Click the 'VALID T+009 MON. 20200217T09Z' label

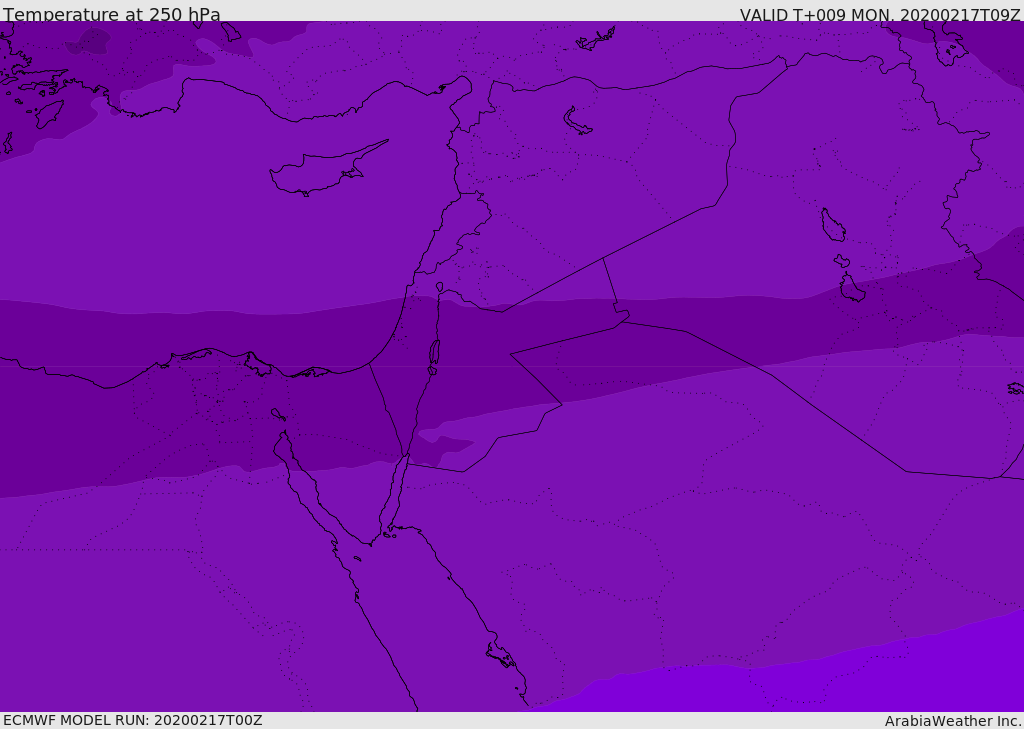(880, 15)
